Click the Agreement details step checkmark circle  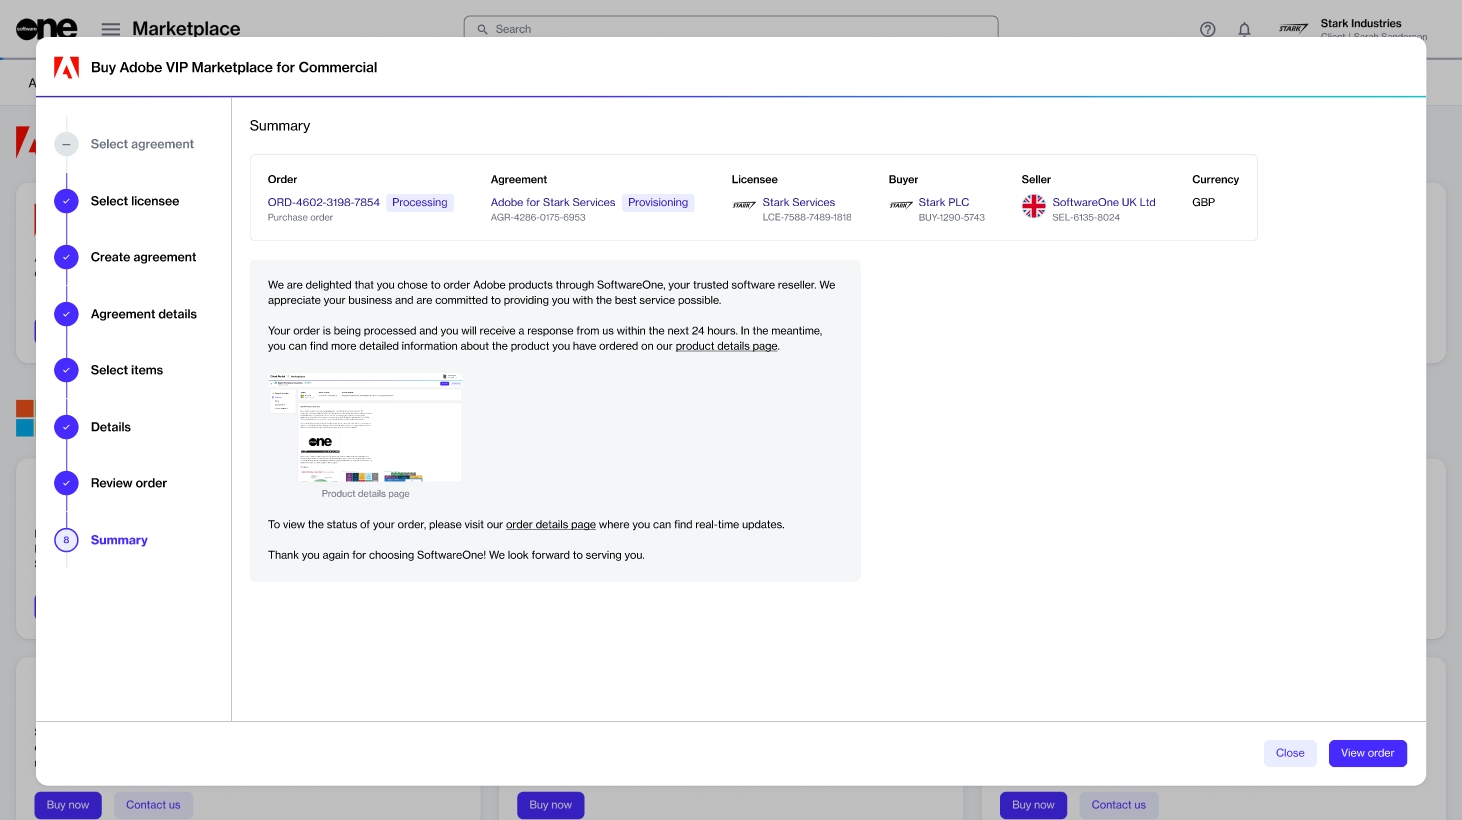tap(66, 314)
